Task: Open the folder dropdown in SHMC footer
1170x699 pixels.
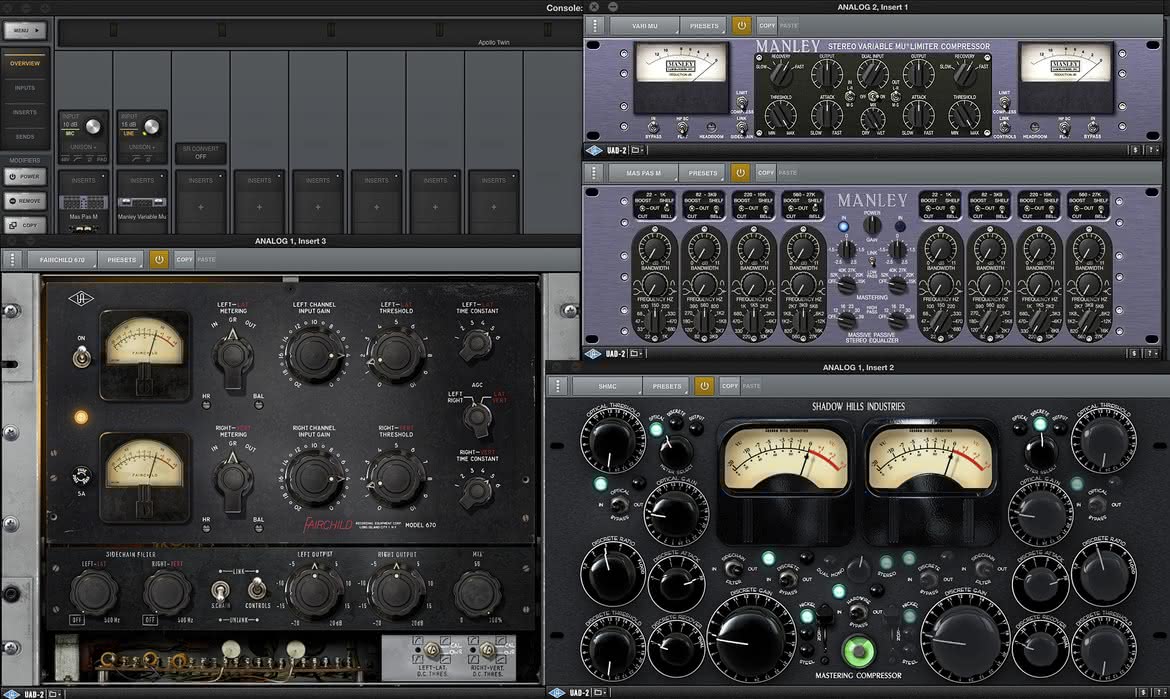Action: tap(601, 693)
